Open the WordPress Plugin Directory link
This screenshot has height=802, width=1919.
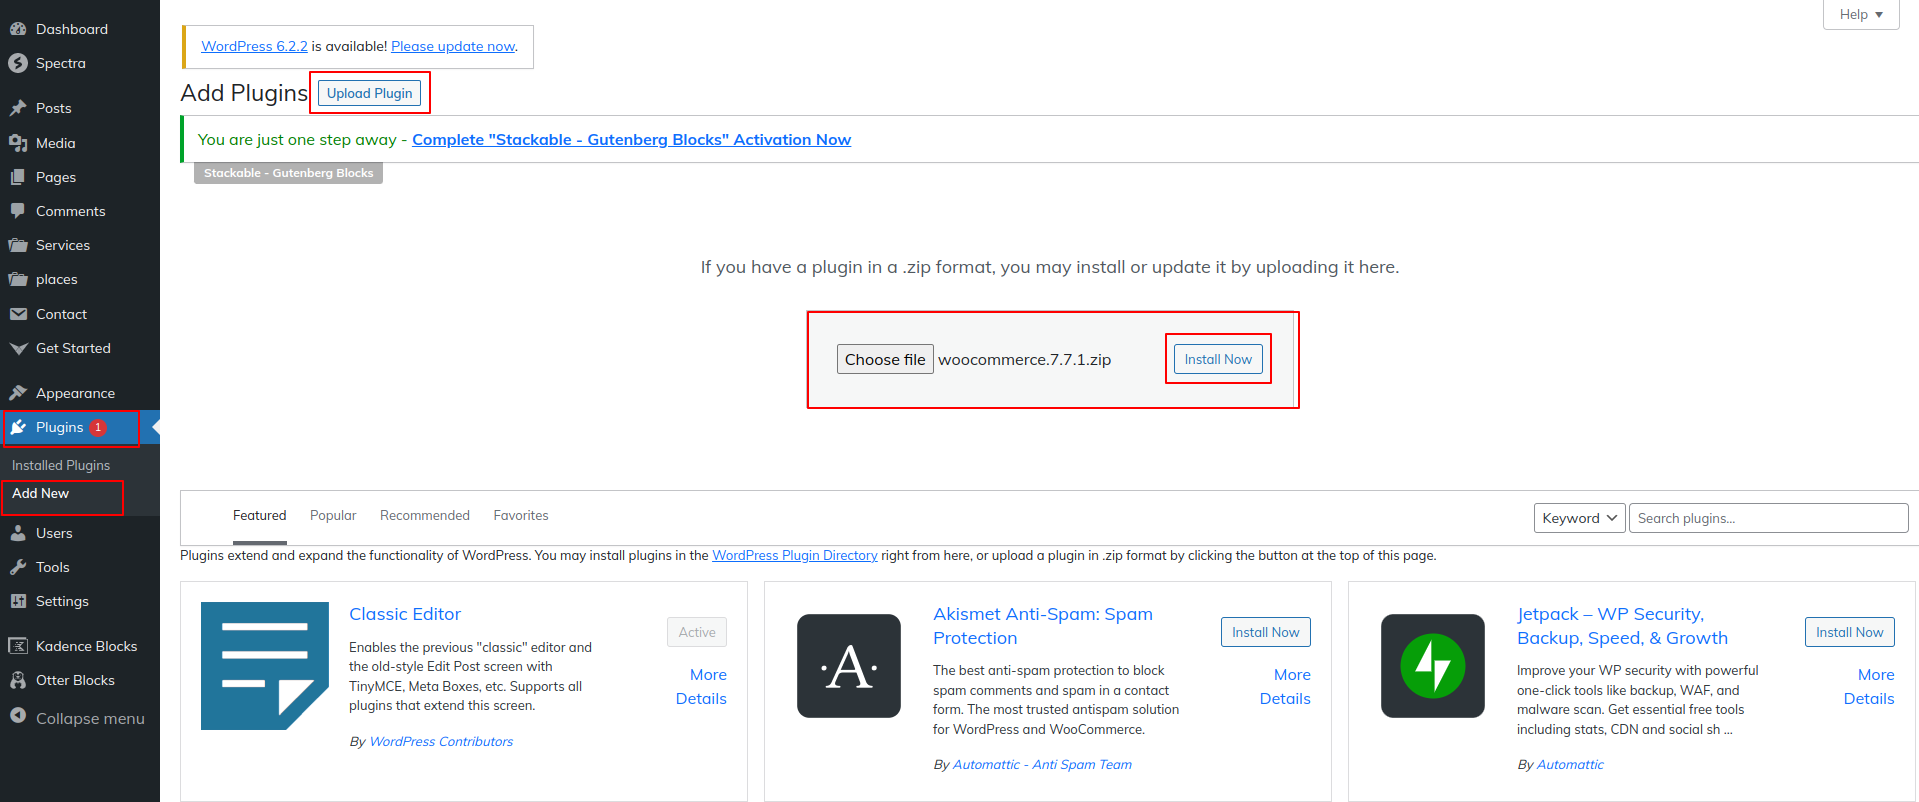pyautogui.click(x=794, y=556)
